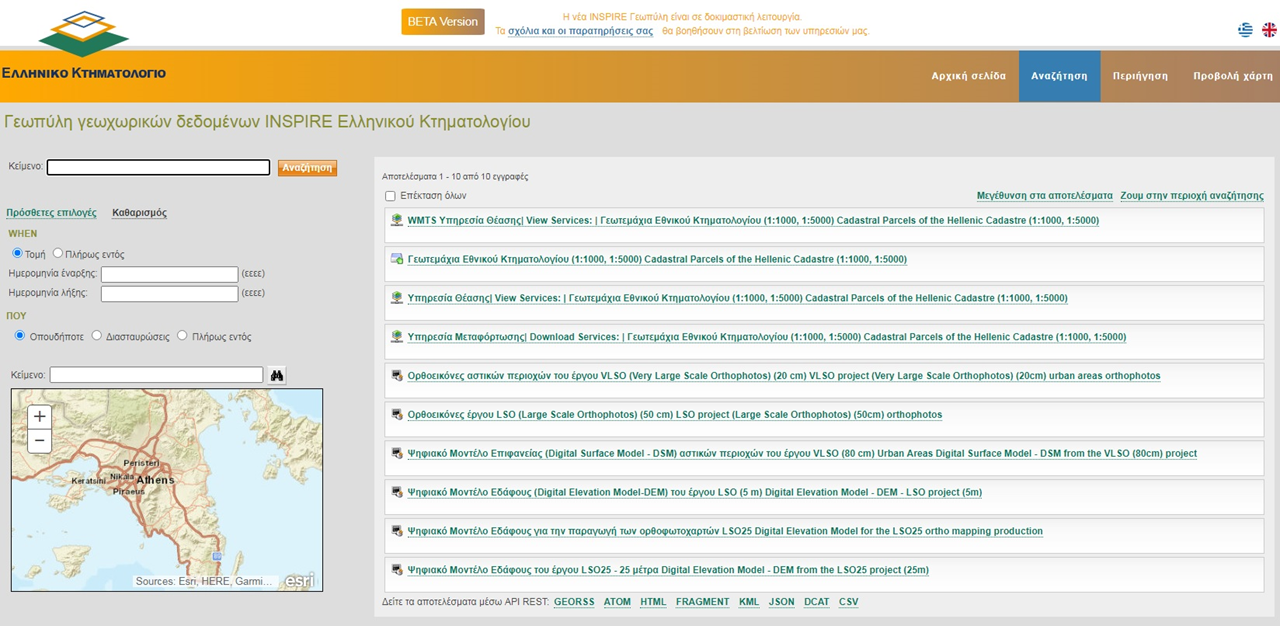Switch to English using the UK flag
Image resolution: width=1280 pixels, height=626 pixels.
pyautogui.click(x=1269, y=30)
